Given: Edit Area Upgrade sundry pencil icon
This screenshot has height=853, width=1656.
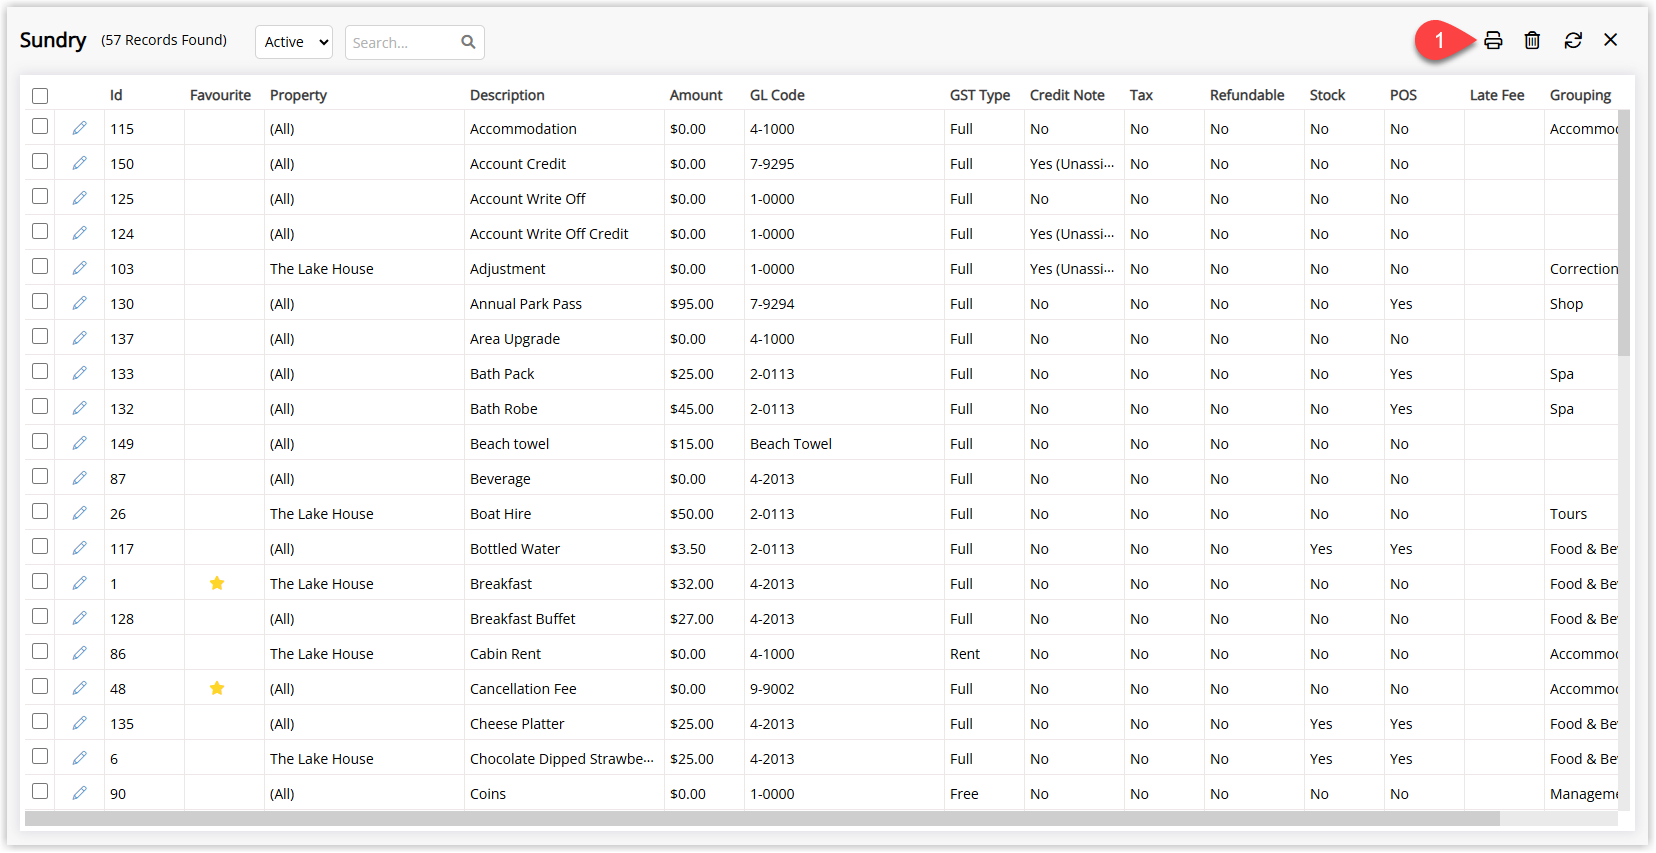Looking at the screenshot, I should click(79, 338).
